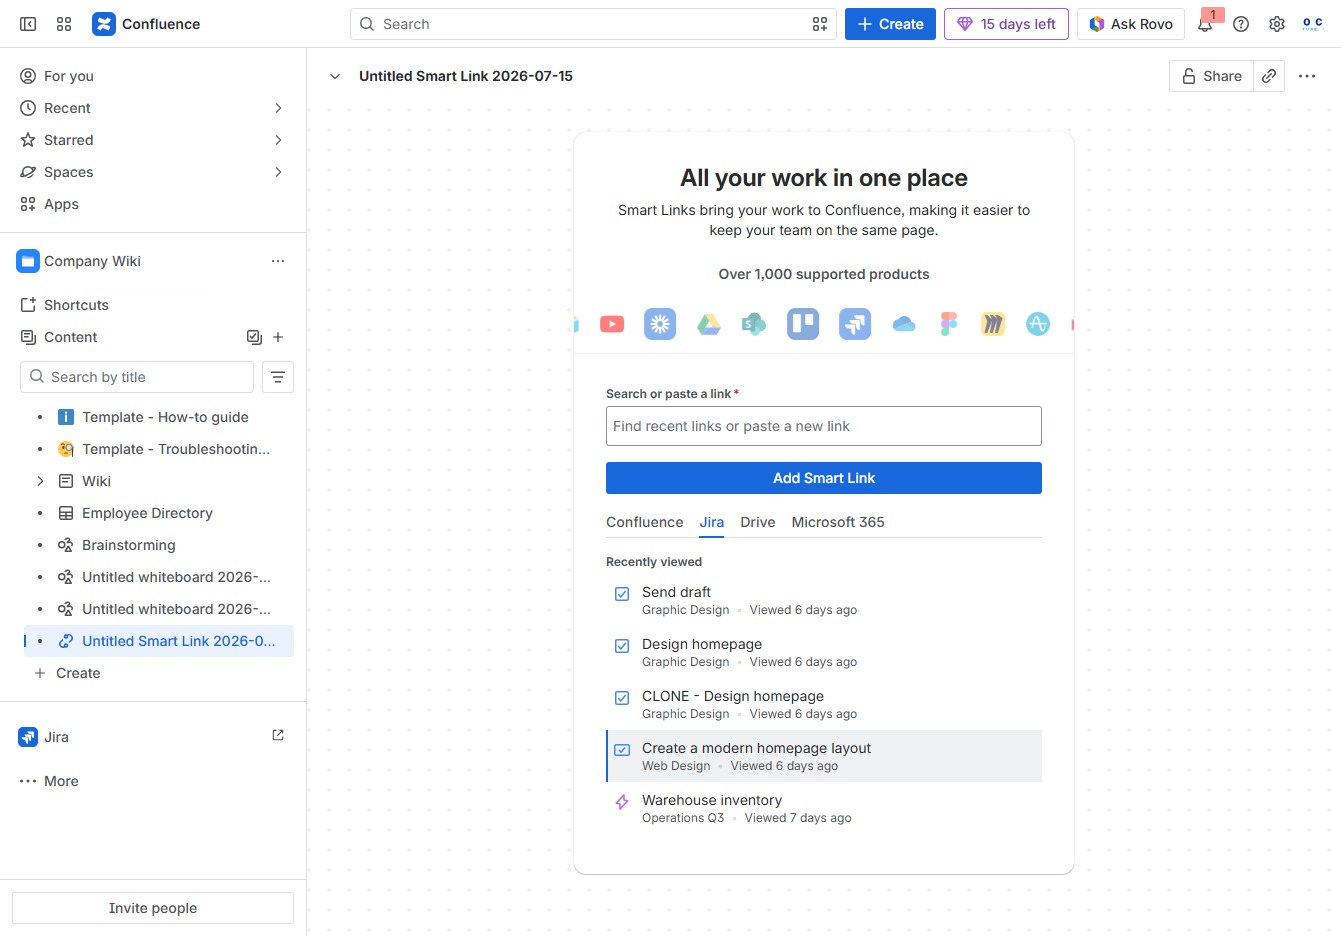Click the Create button in top bar

(x=890, y=24)
